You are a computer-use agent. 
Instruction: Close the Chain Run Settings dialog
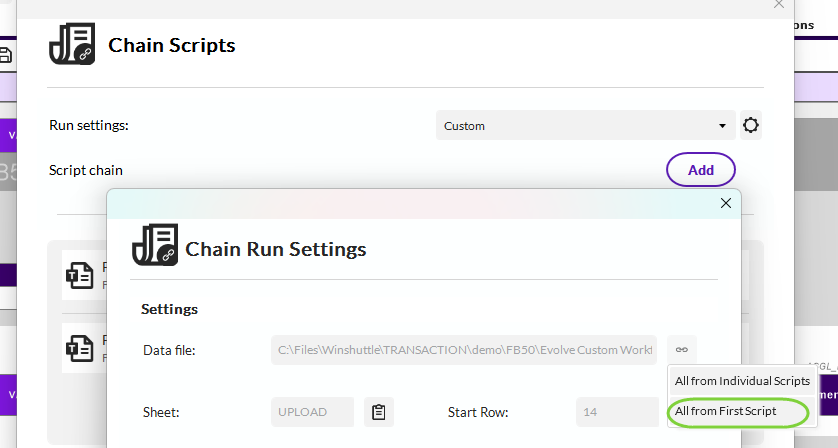click(725, 203)
